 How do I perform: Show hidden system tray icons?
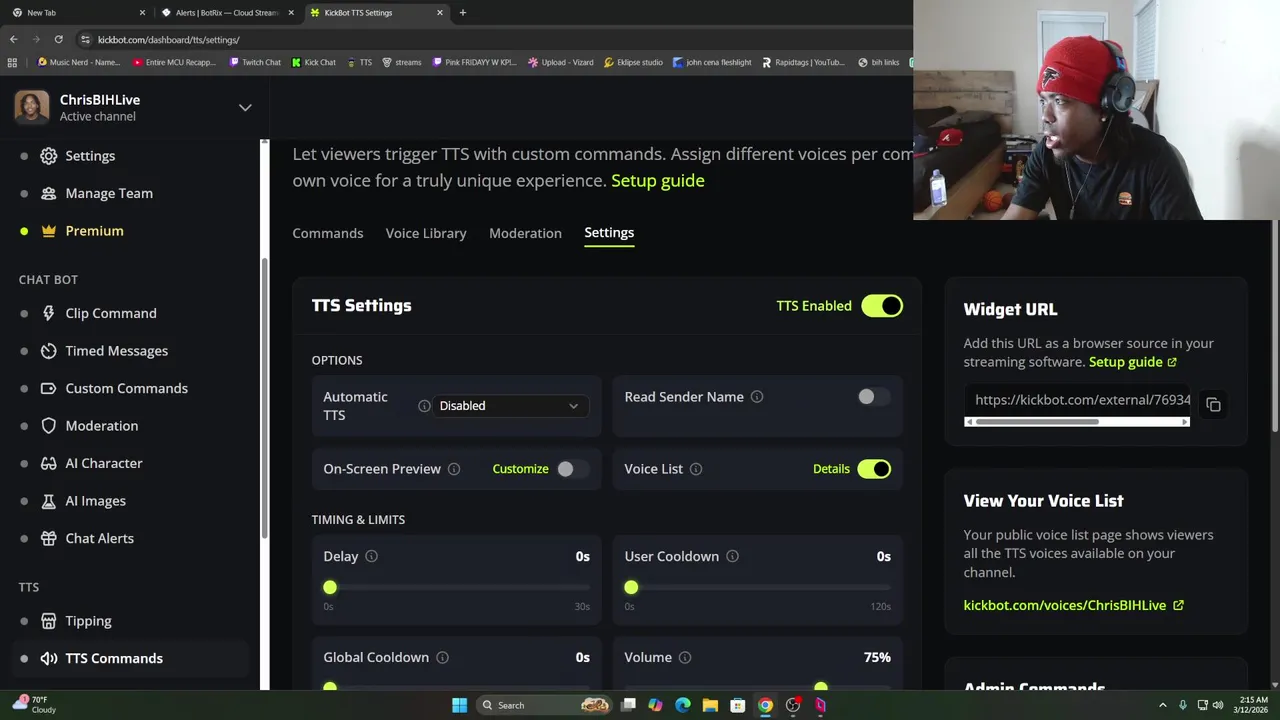(x=1163, y=705)
